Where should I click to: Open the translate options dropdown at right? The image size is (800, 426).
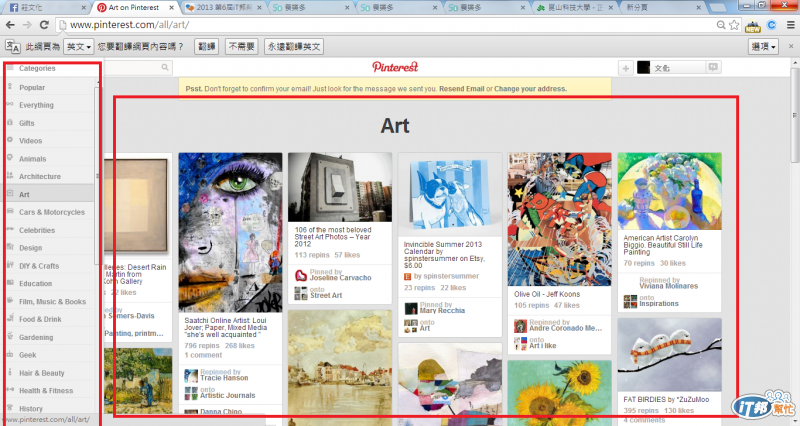(763, 47)
